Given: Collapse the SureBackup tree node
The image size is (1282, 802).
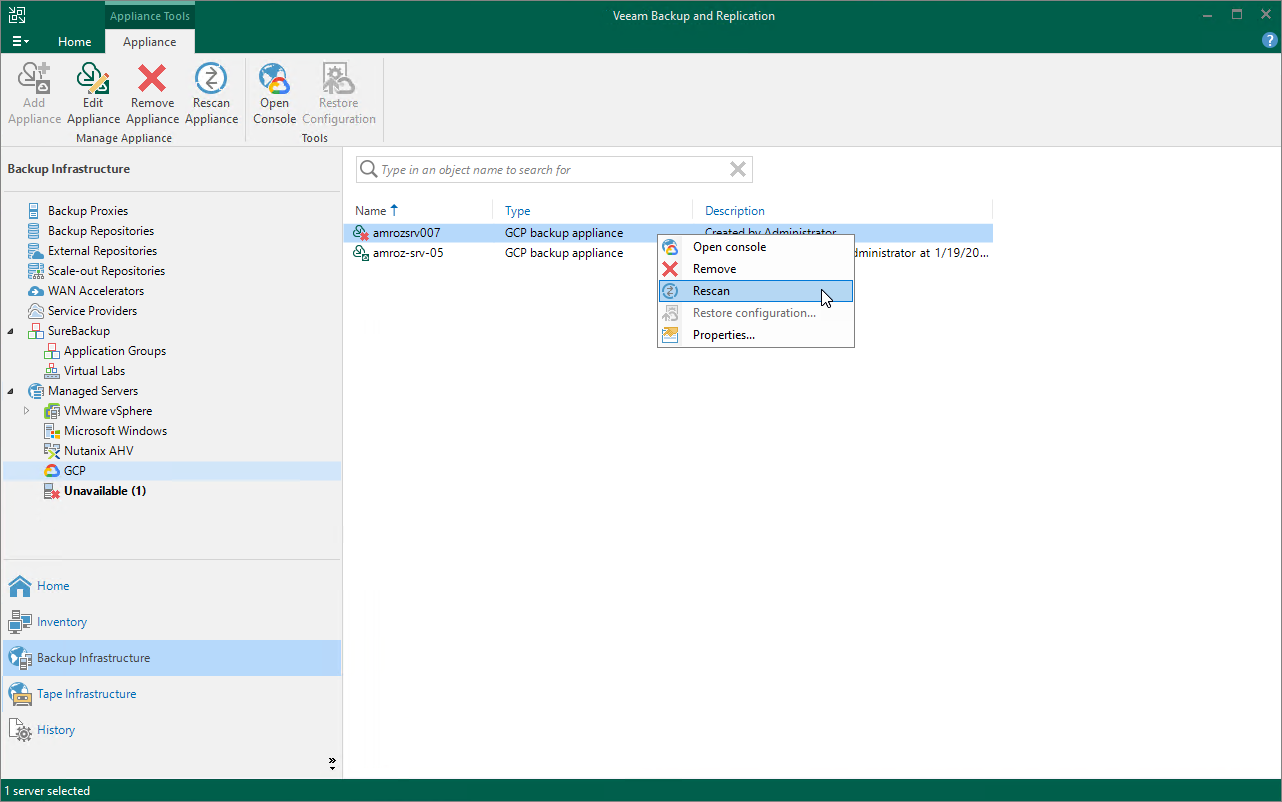Looking at the screenshot, I should coord(11,331).
